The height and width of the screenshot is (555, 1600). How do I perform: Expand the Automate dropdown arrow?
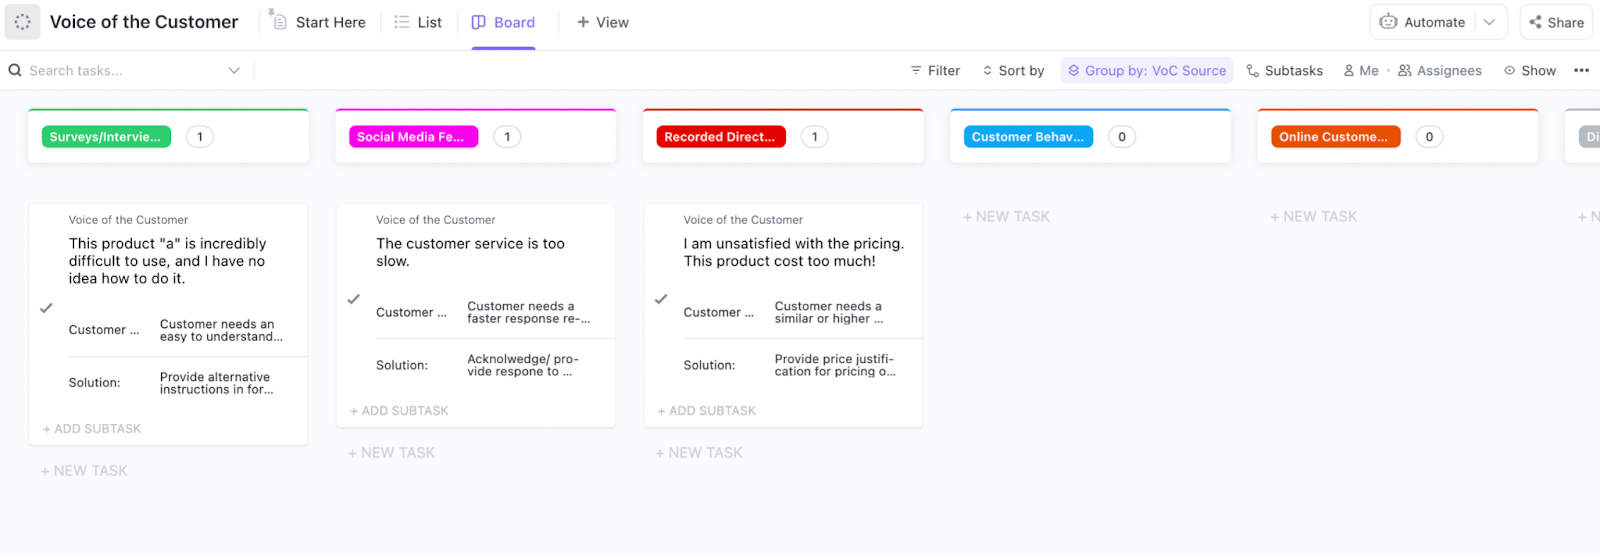(1489, 22)
